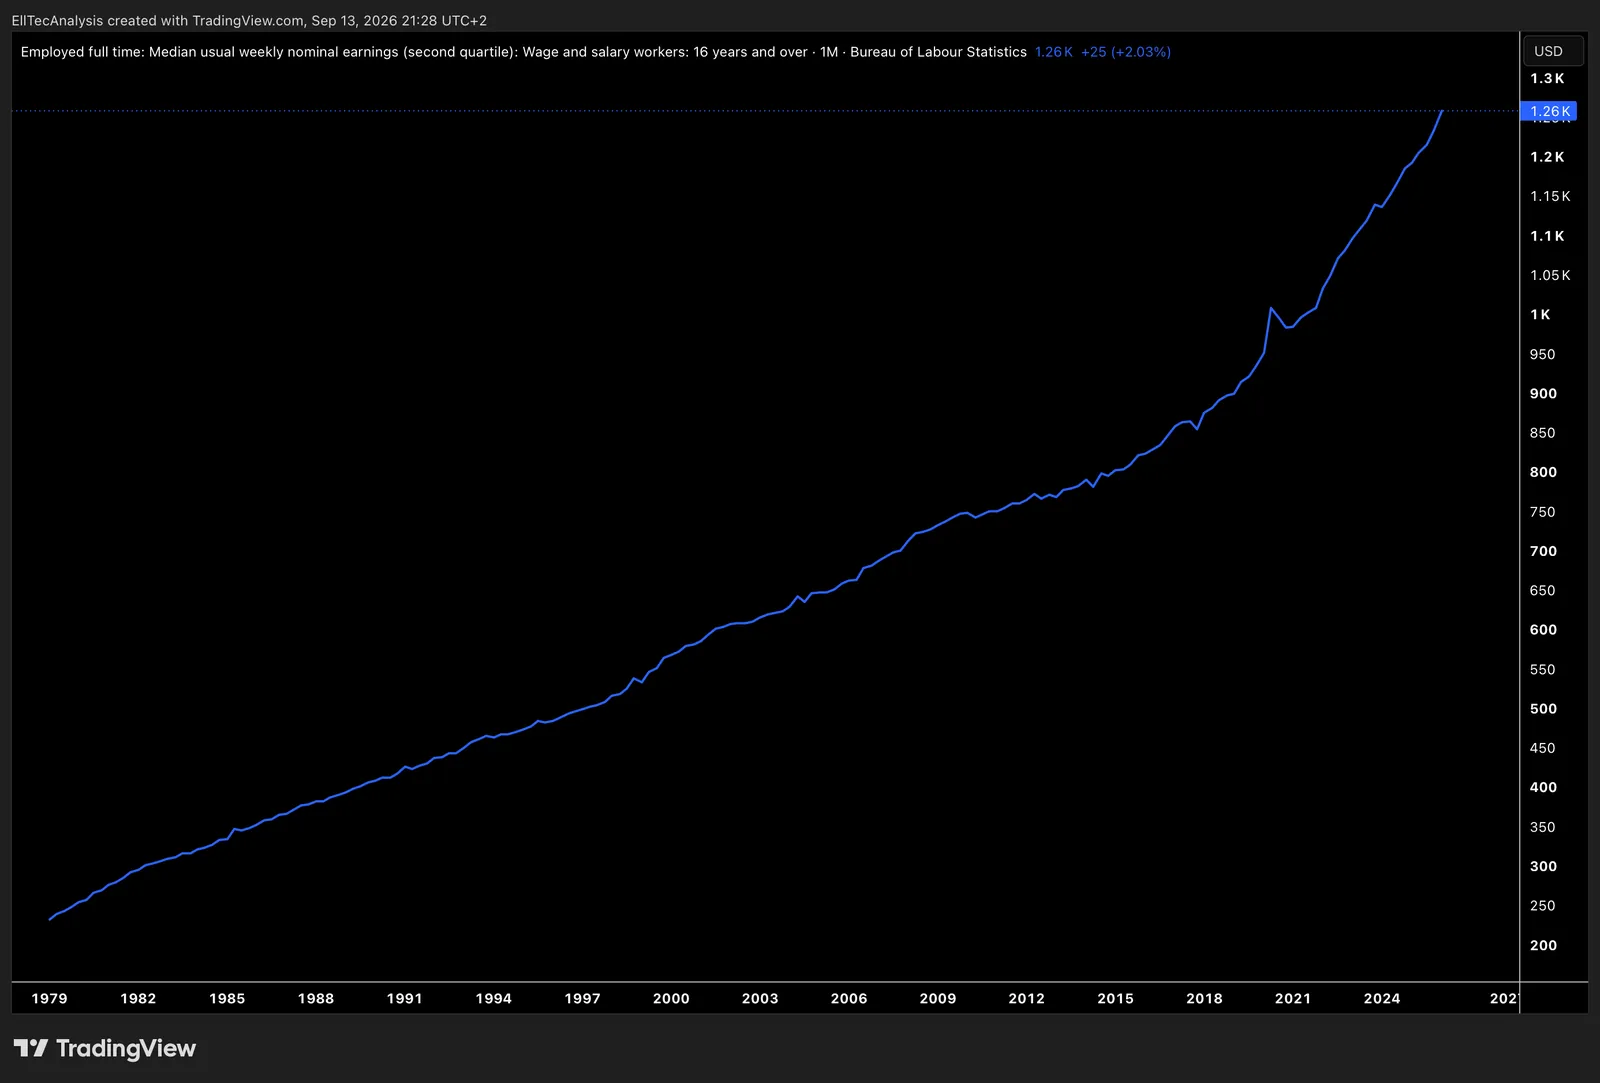Viewport: 1600px width, 1083px height.
Task: Click the 2021 time axis label
Action: [x=1293, y=998]
